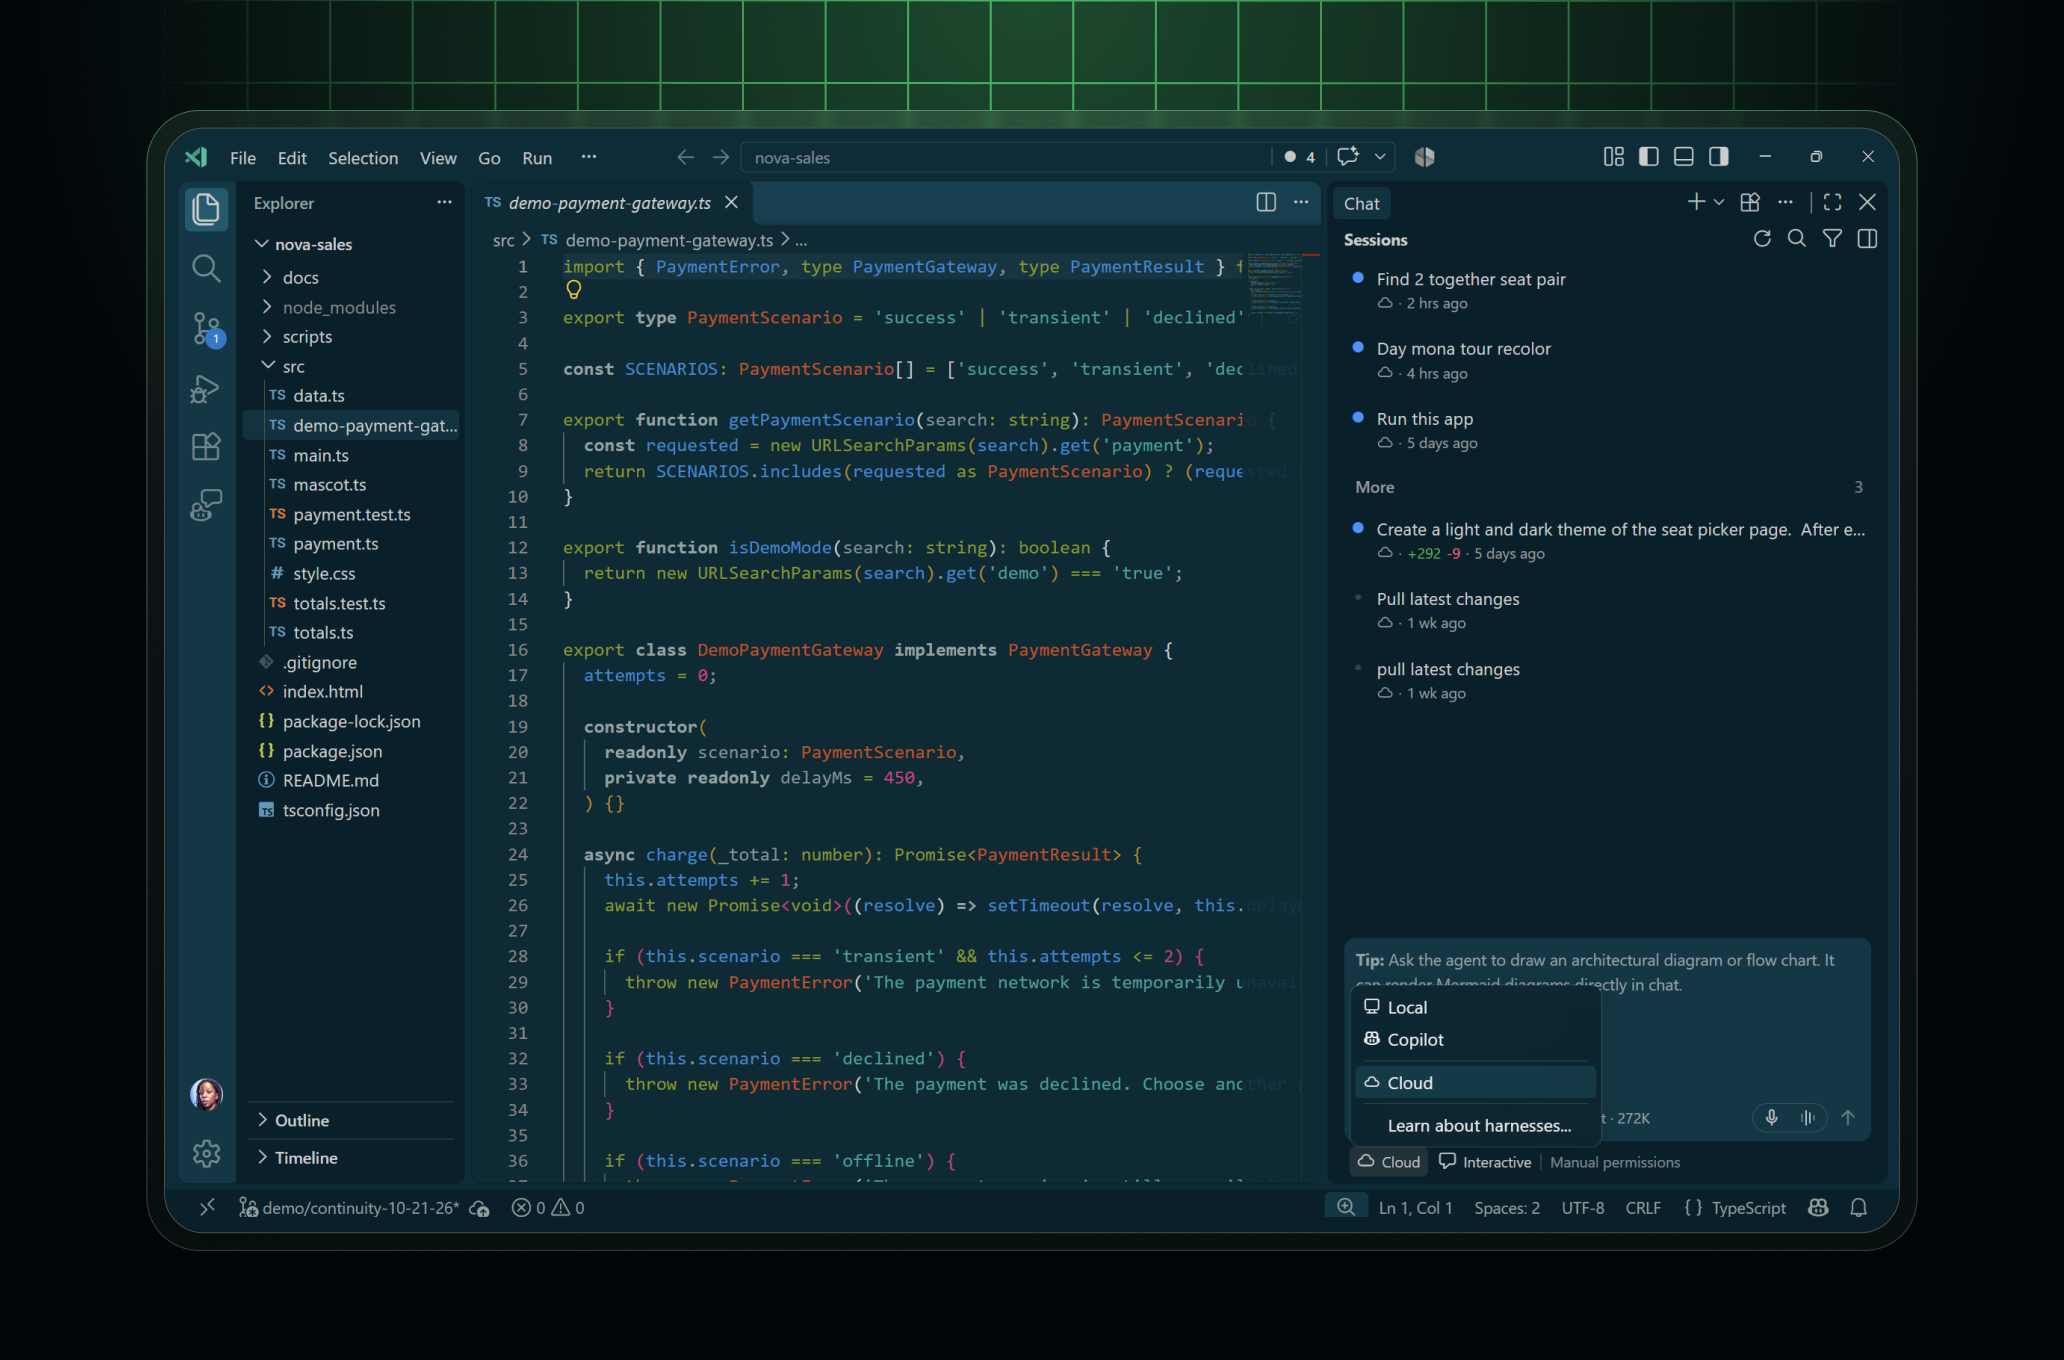This screenshot has width=2064, height=1360.
Task: Open Run and Debug view
Action: 206,388
